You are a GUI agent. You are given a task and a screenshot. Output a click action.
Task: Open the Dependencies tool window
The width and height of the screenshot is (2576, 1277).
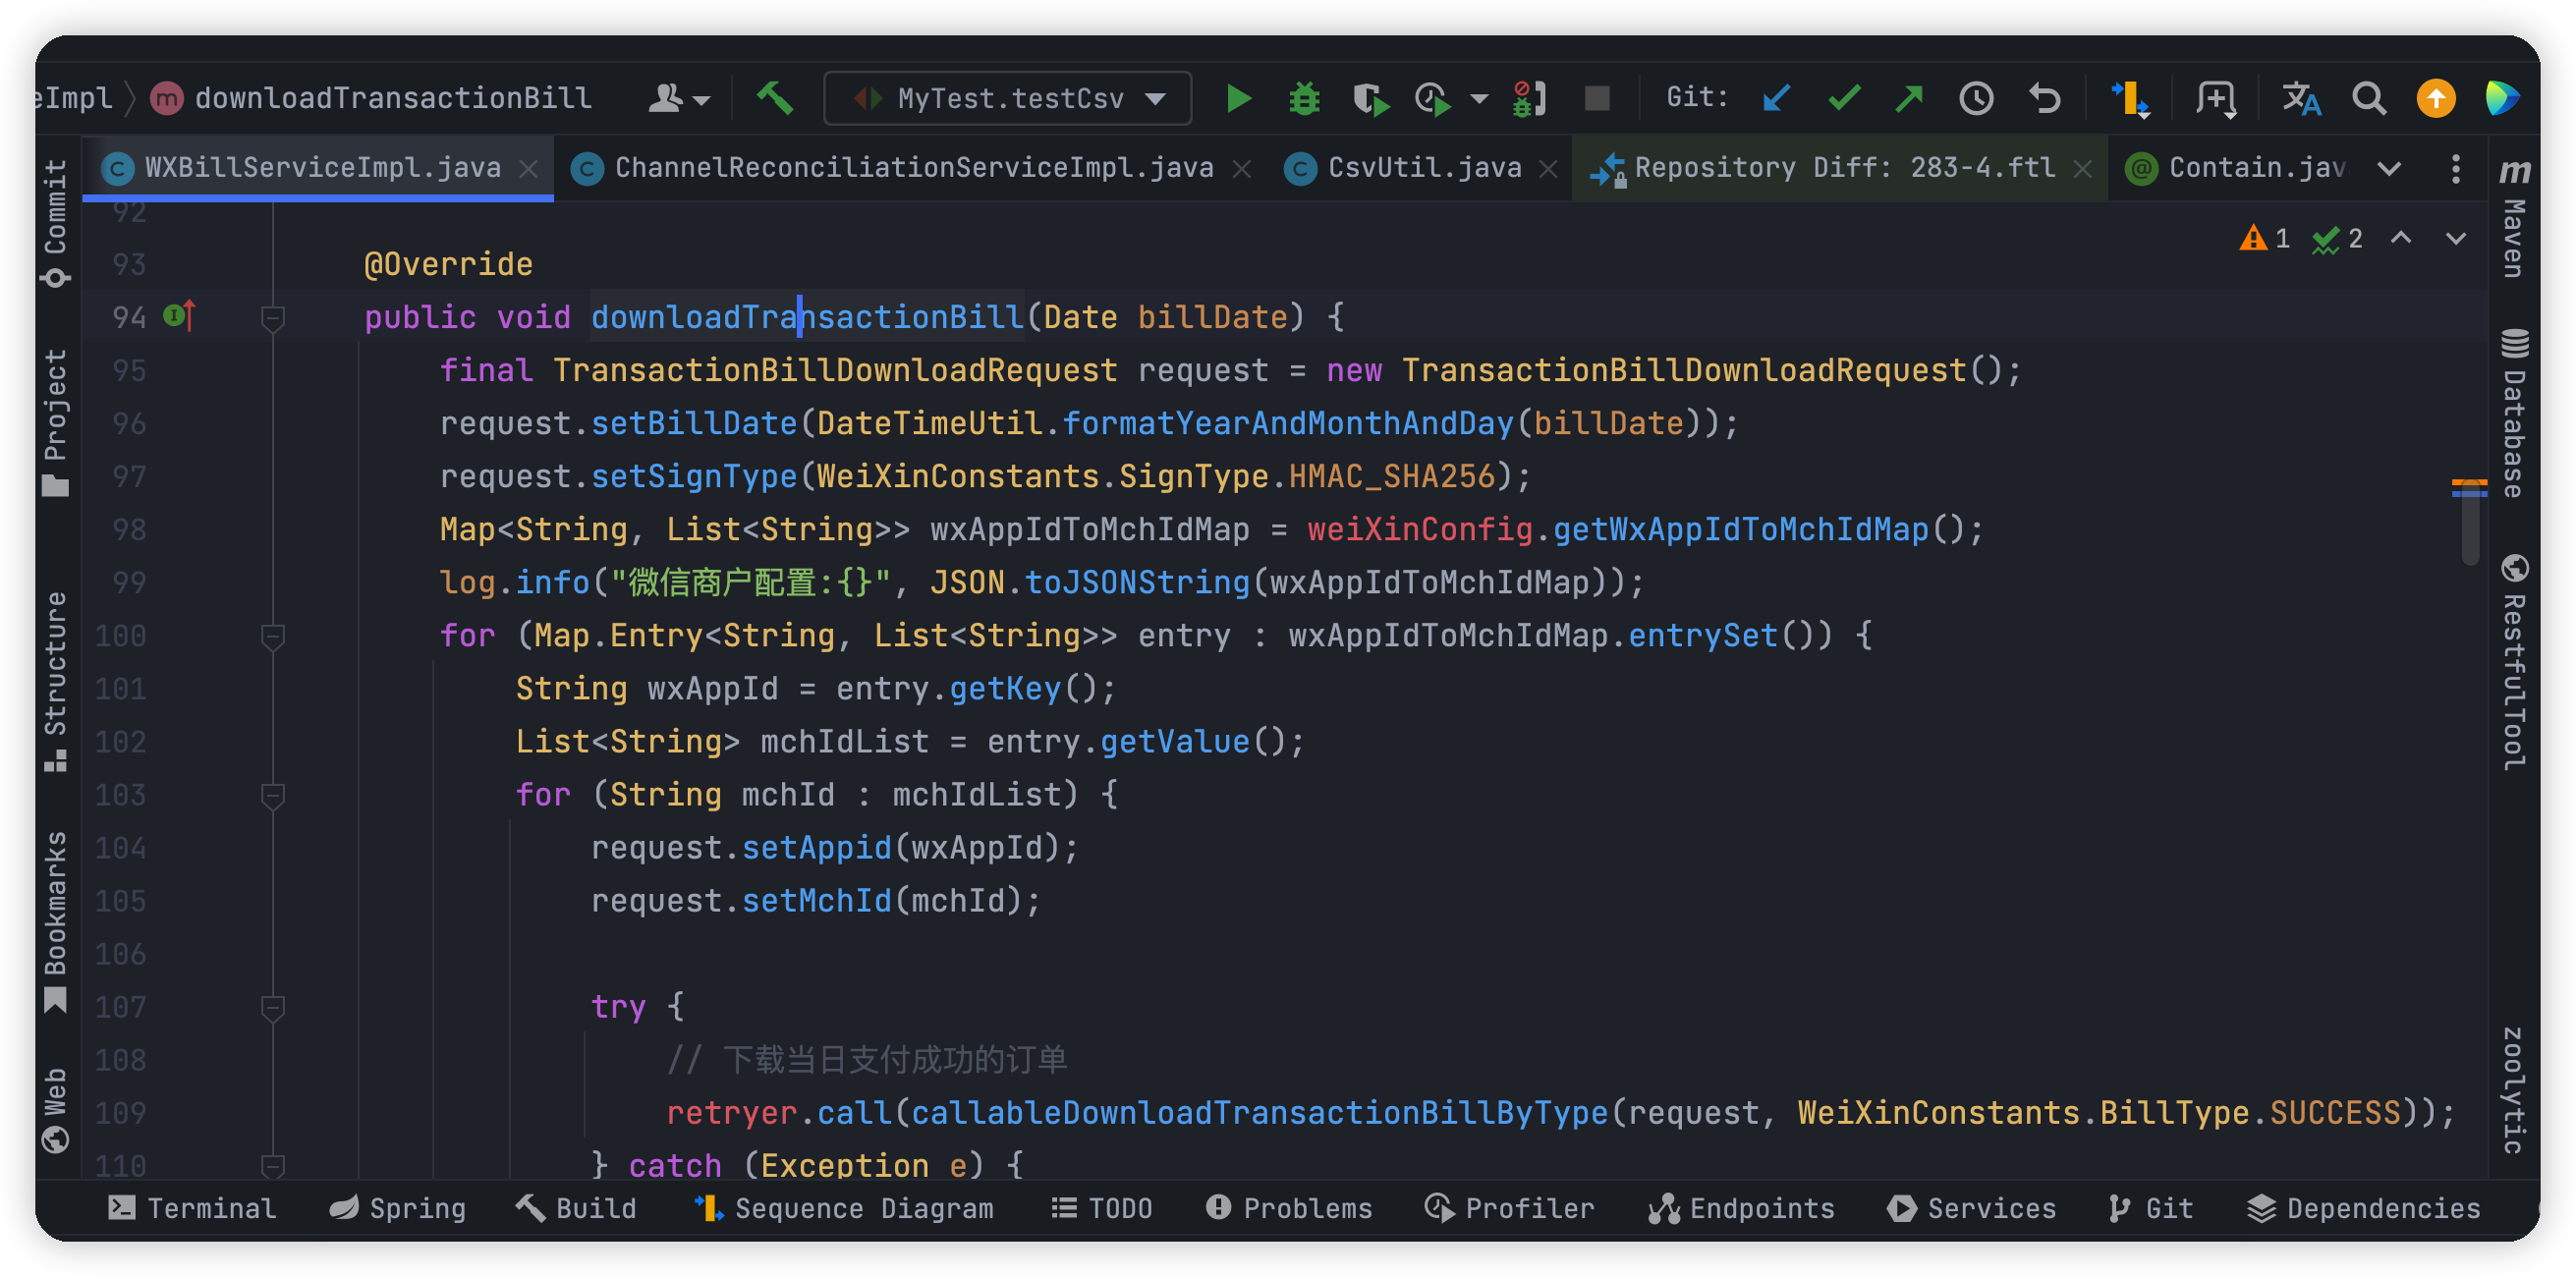click(x=2363, y=1208)
